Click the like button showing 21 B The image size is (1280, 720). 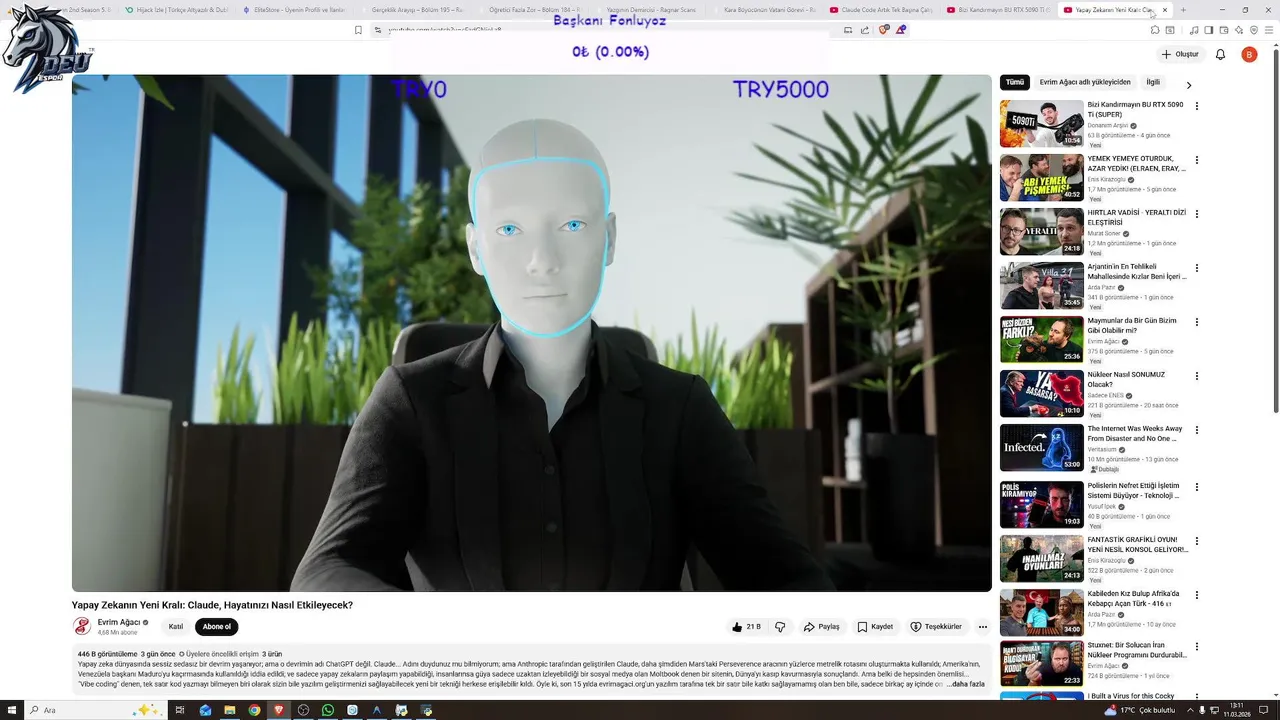(x=746, y=627)
